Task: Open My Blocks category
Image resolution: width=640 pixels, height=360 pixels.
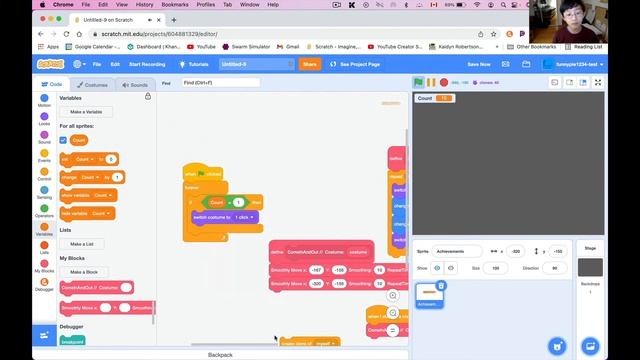Action: pos(44,266)
